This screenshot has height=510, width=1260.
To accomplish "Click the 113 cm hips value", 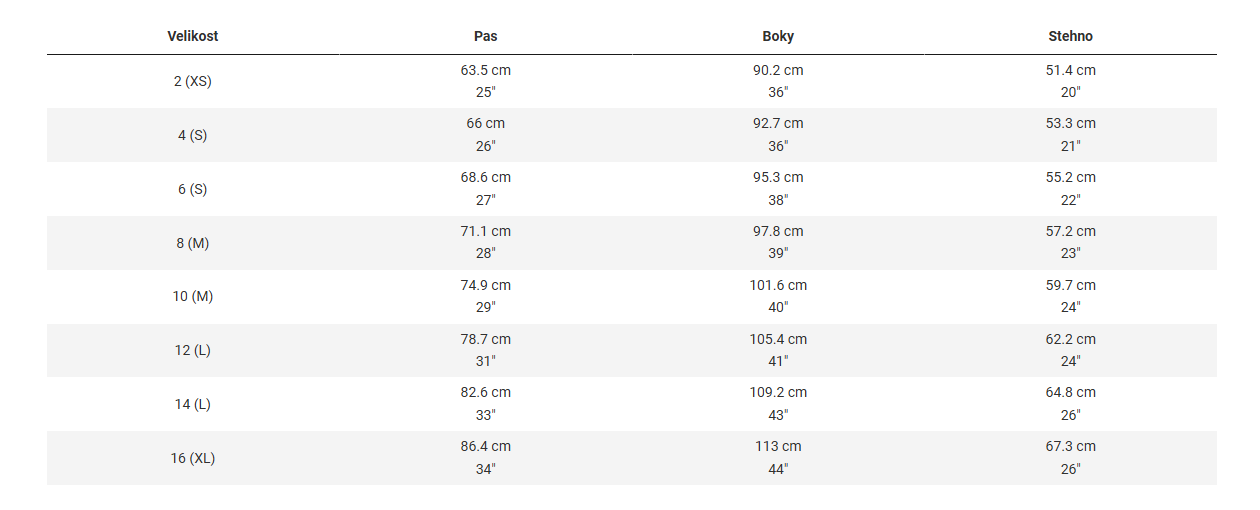I will (778, 447).
